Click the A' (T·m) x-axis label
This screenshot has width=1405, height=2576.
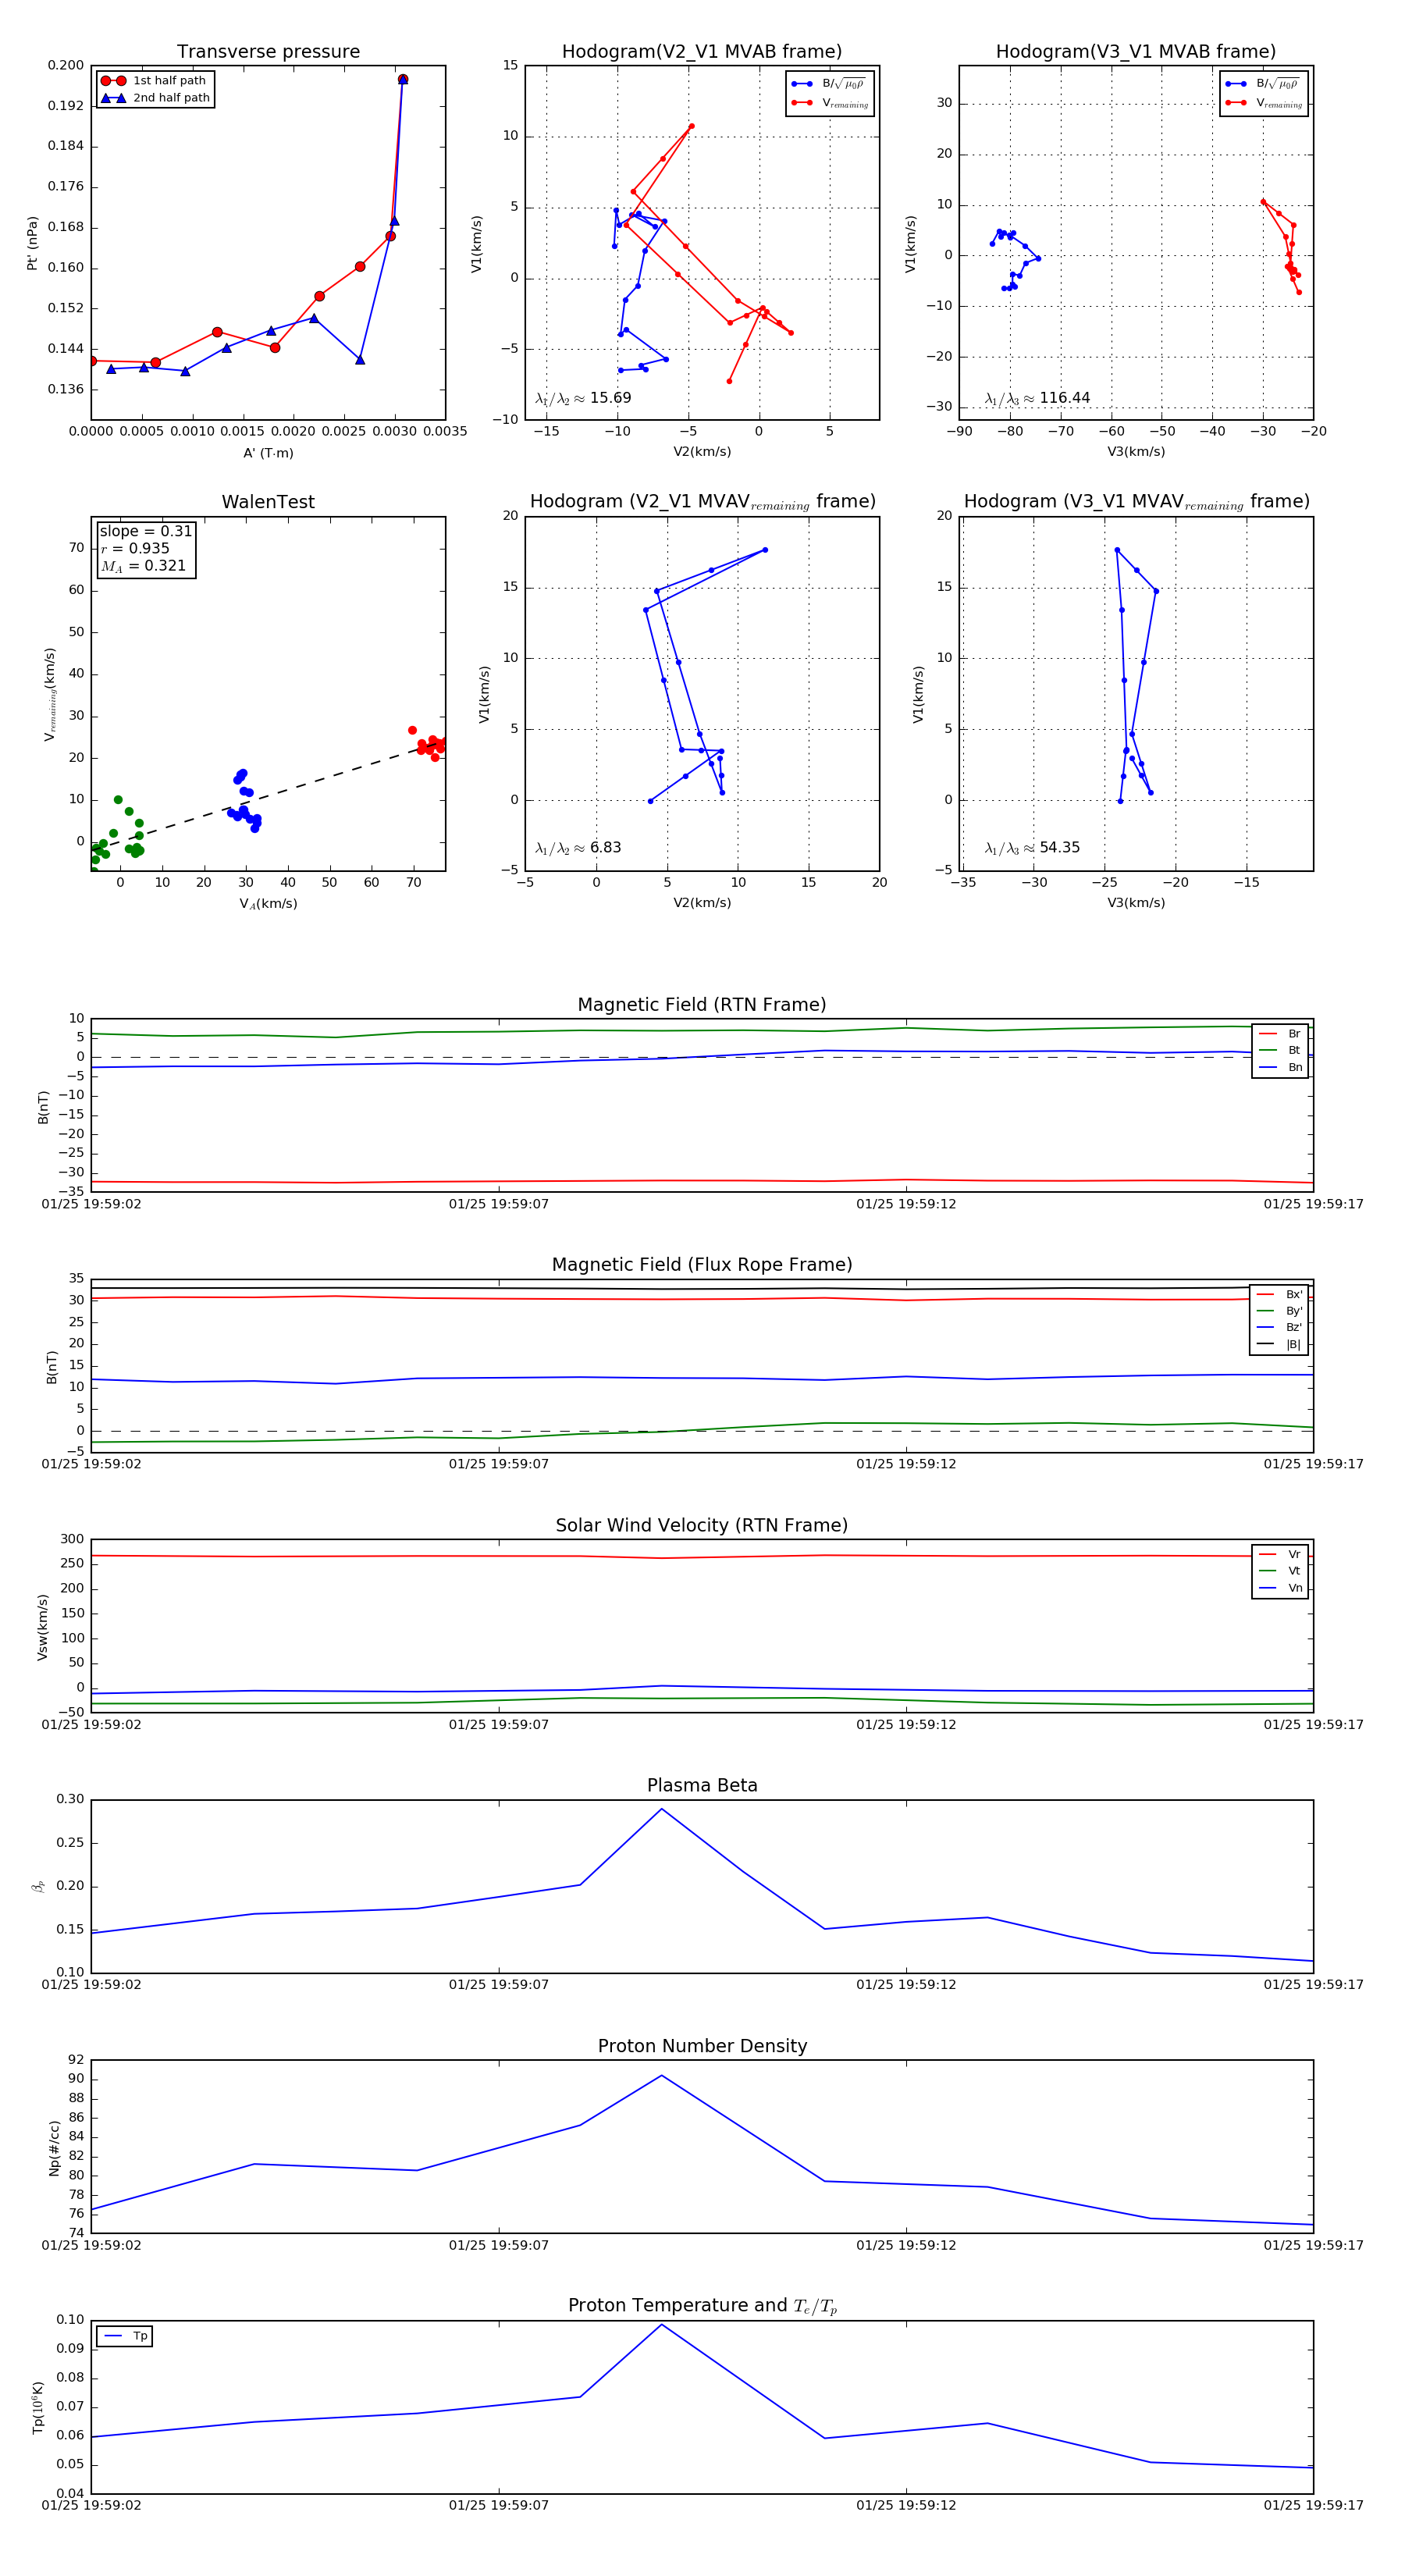268,453
